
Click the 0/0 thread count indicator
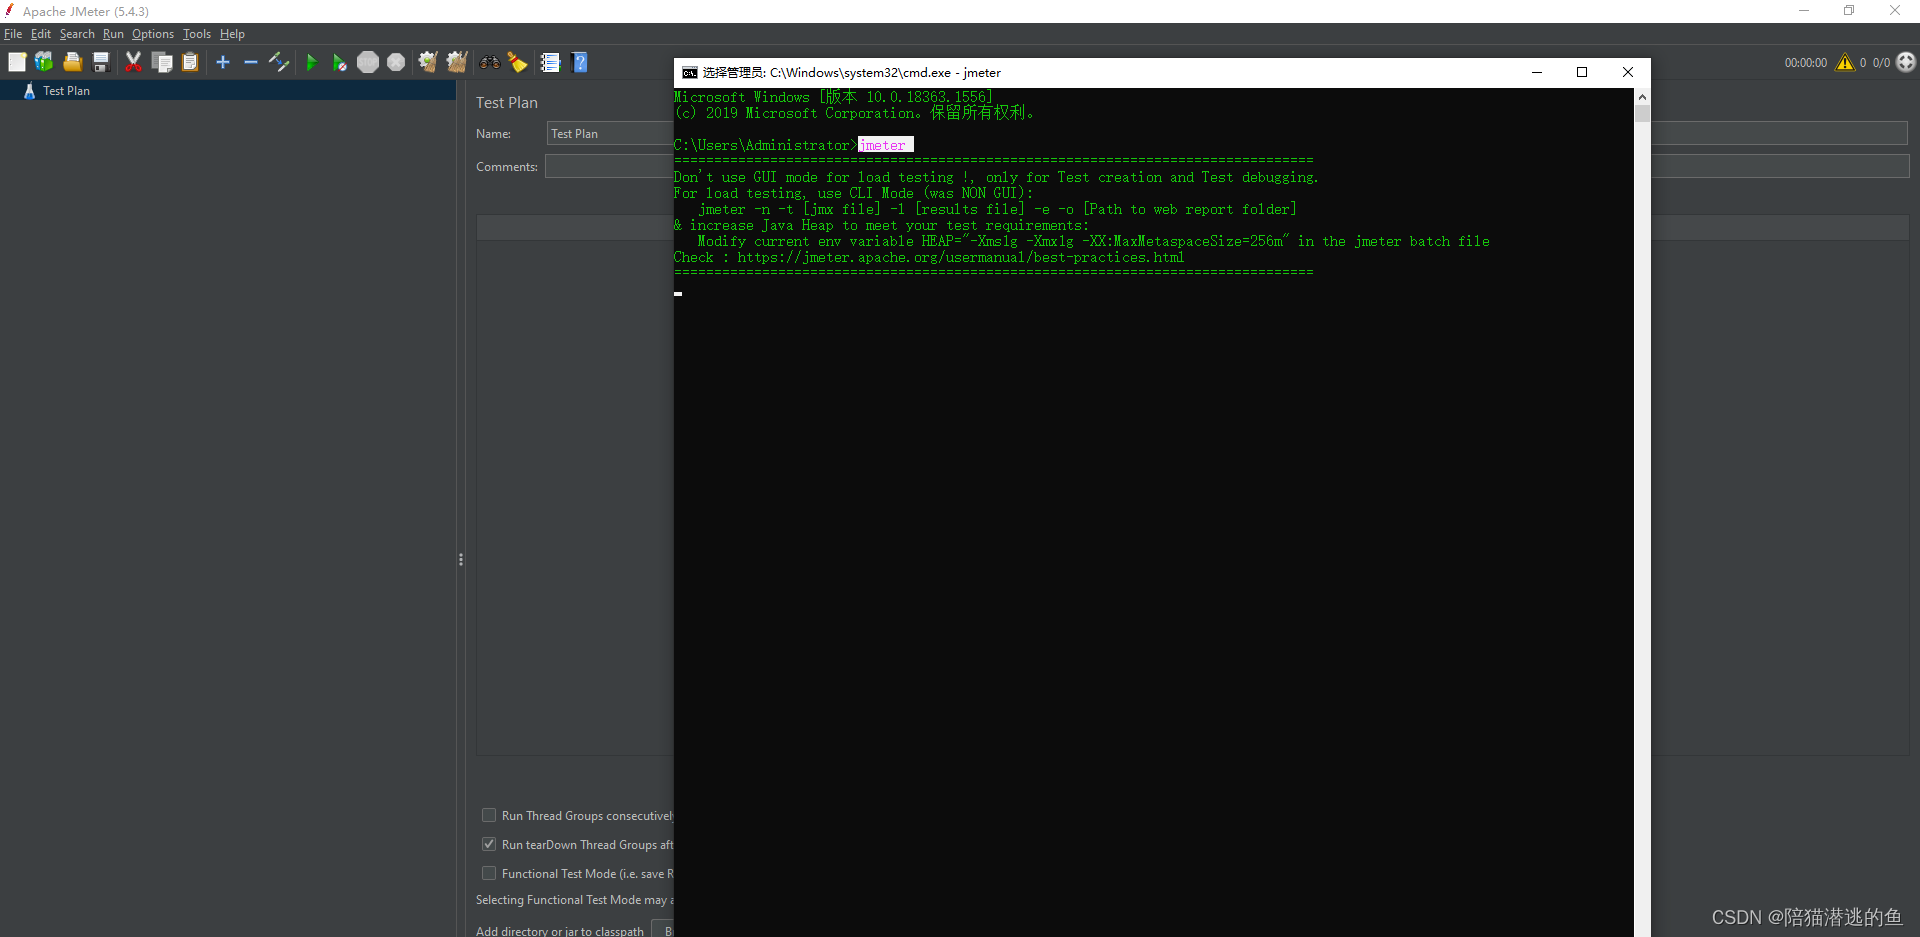click(x=1881, y=63)
